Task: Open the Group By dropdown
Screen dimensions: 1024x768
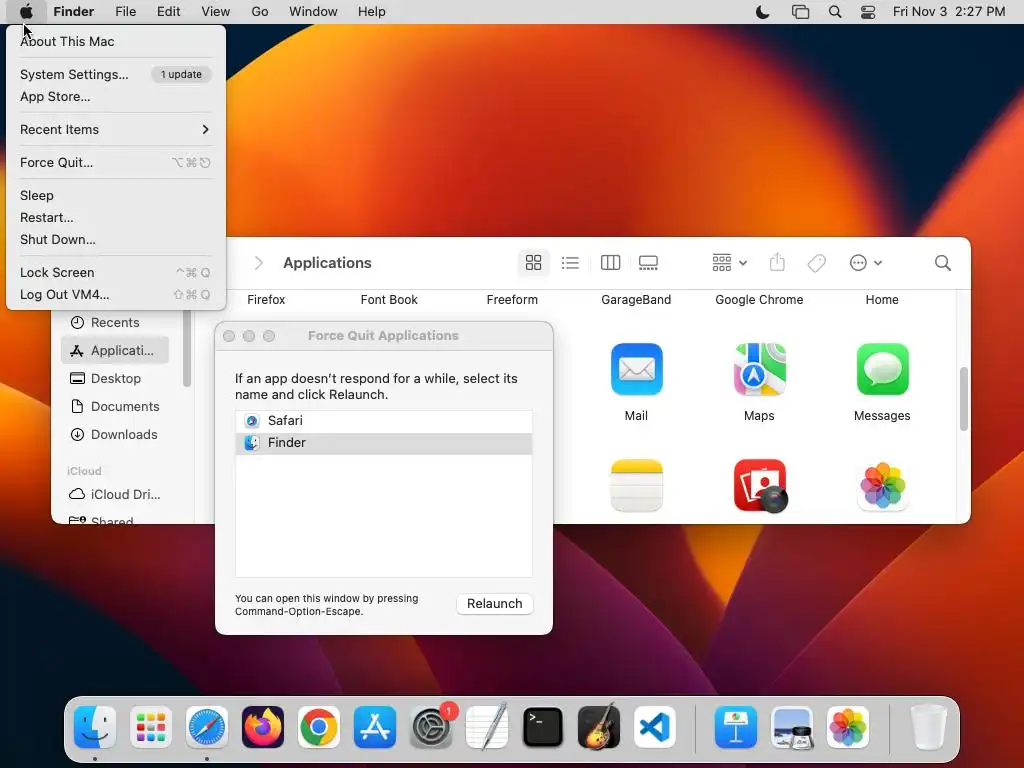Action: [729, 263]
